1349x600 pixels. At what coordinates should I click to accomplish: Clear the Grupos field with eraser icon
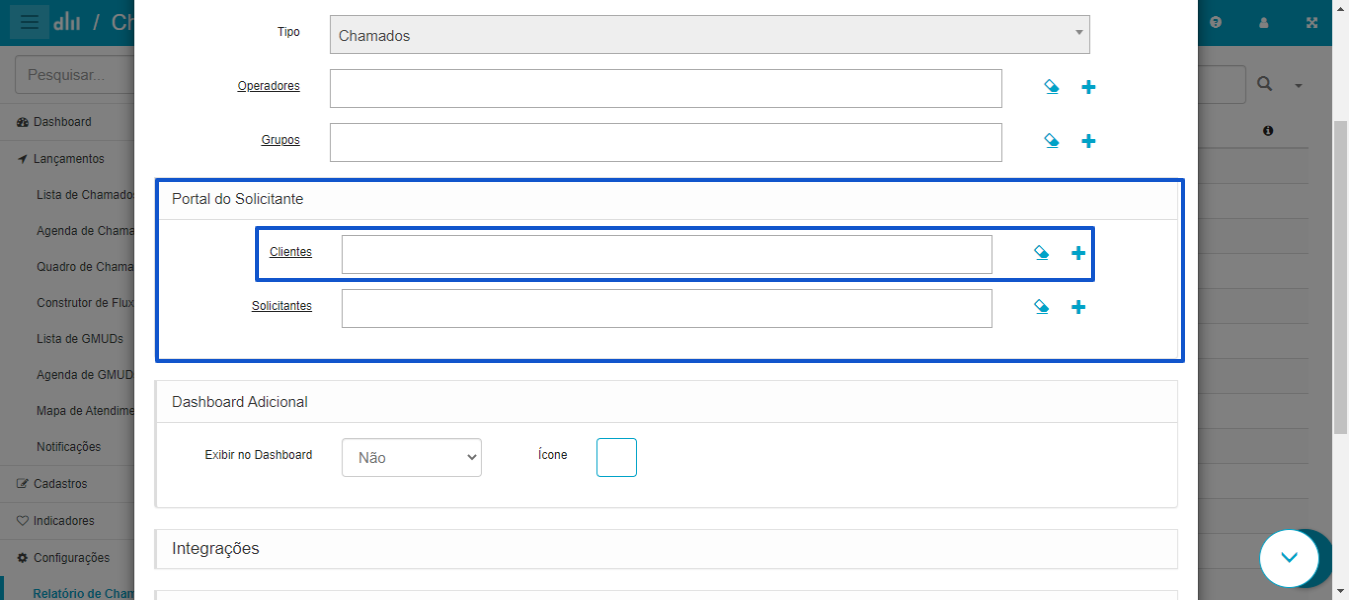click(x=1051, y=141)
